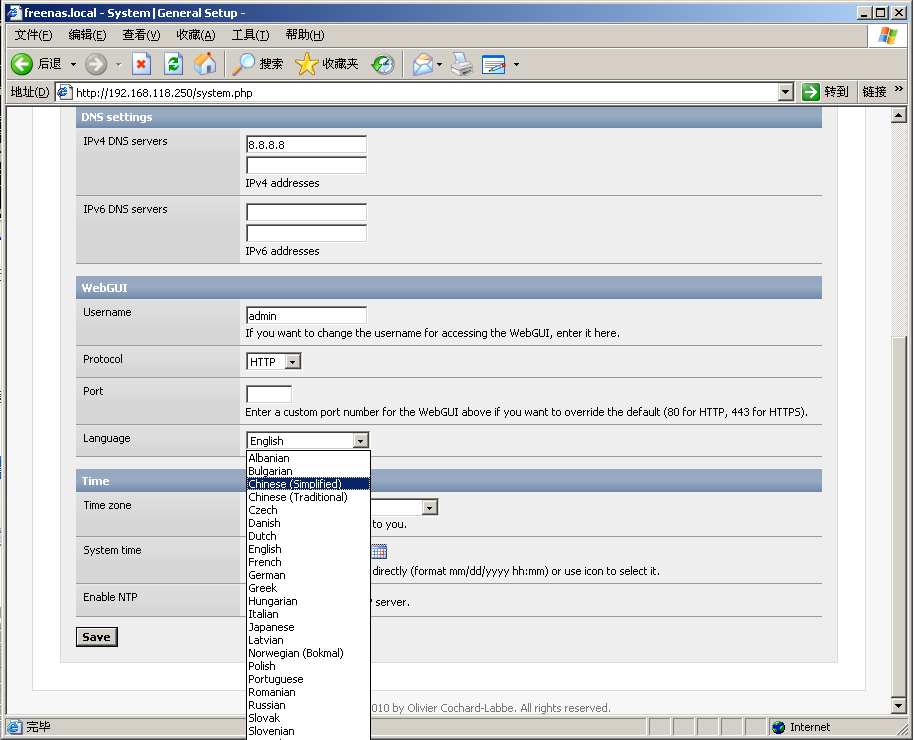
Task: Click the Save button
Action: [97, 637]
